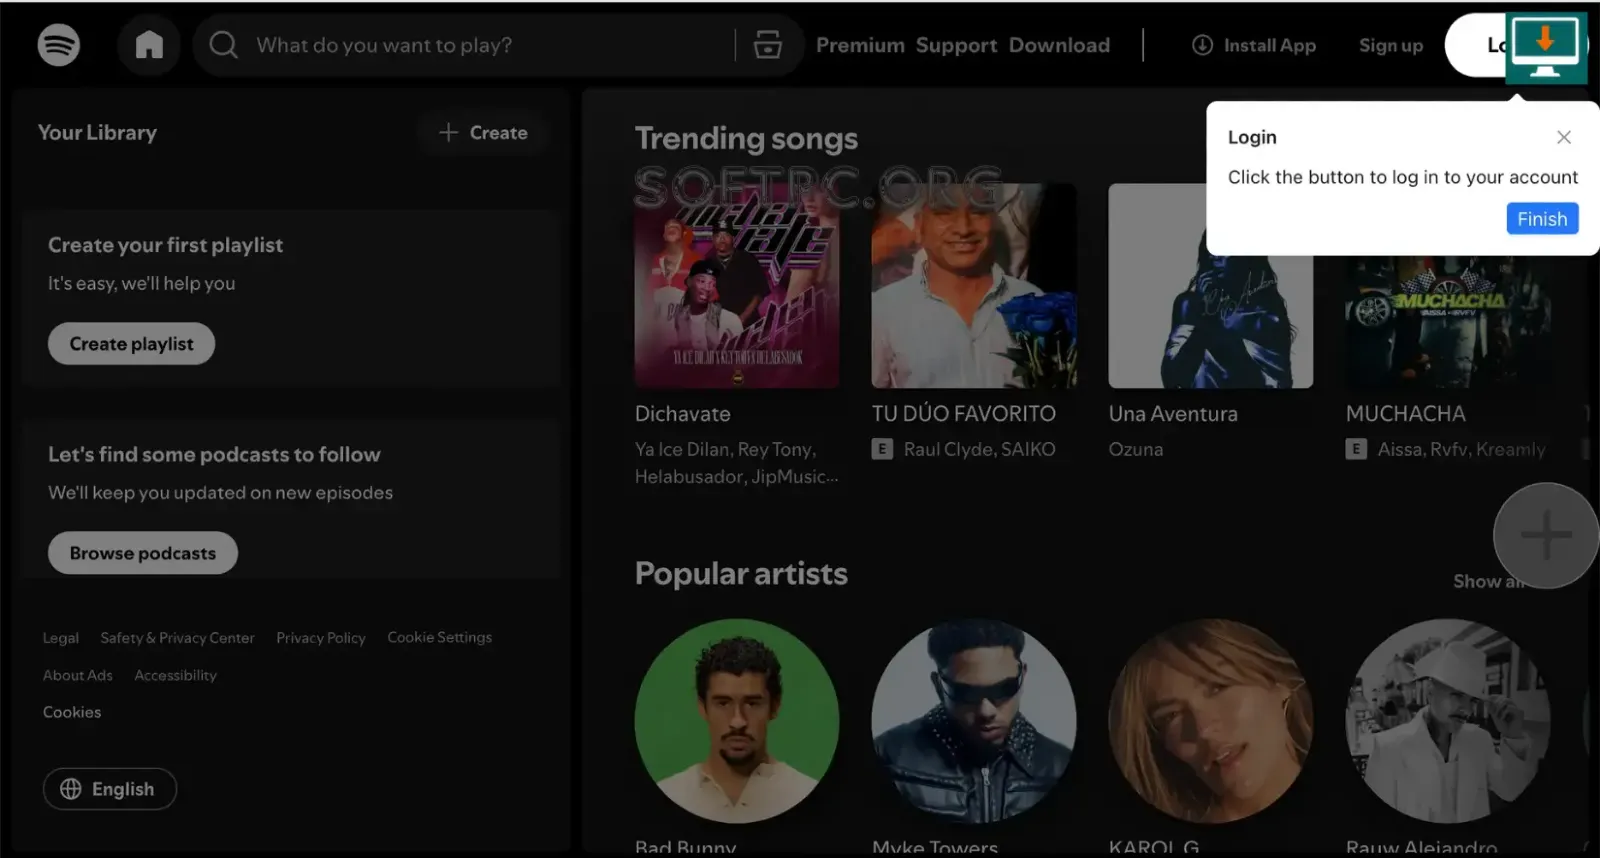Click Finish in the Login popup
This screenshot has height=858, width=1600.
click(x=1542, y=219)
